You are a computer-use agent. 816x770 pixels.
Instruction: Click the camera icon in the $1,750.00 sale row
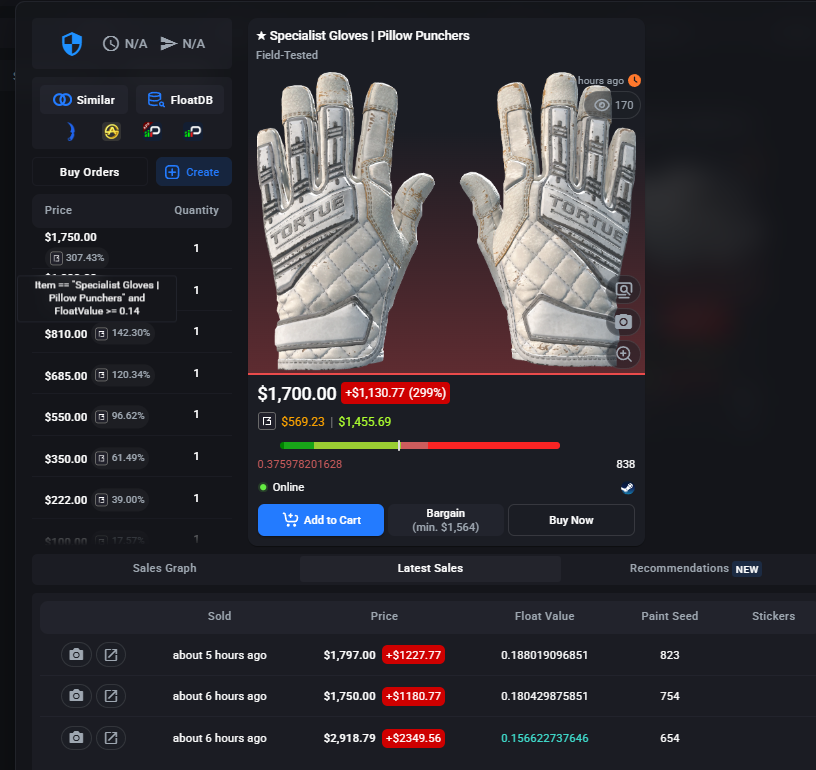click(x=76, y=696)
